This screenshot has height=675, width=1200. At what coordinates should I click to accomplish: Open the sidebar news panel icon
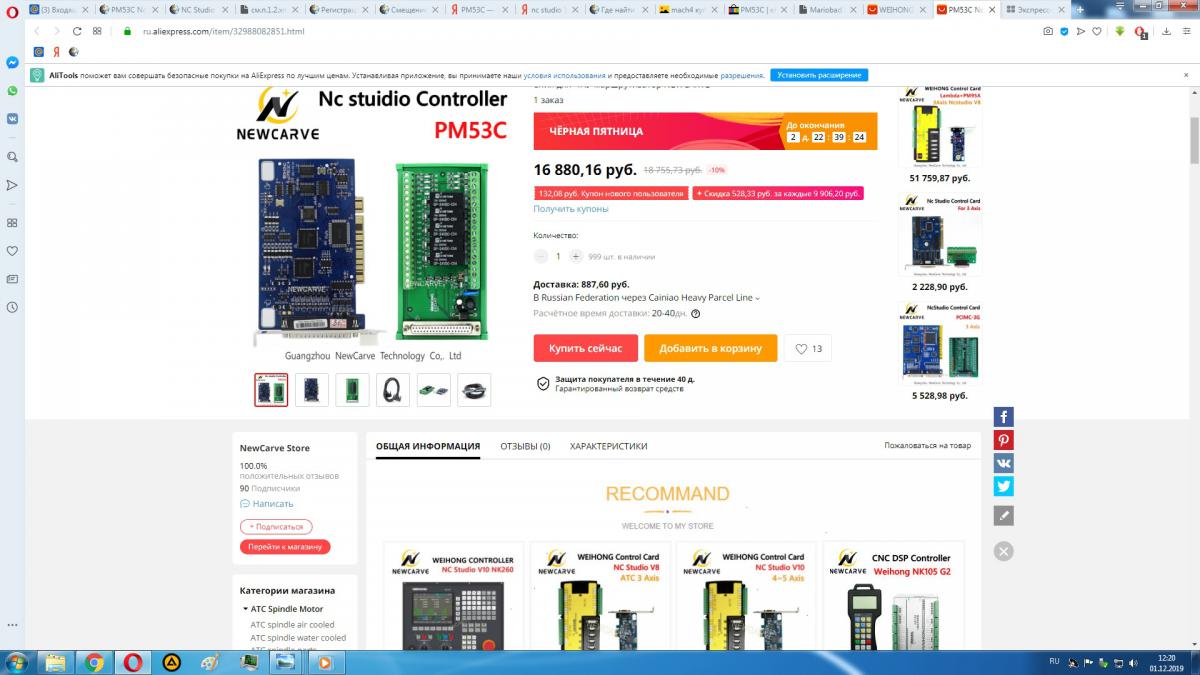(x=12, y=279)
